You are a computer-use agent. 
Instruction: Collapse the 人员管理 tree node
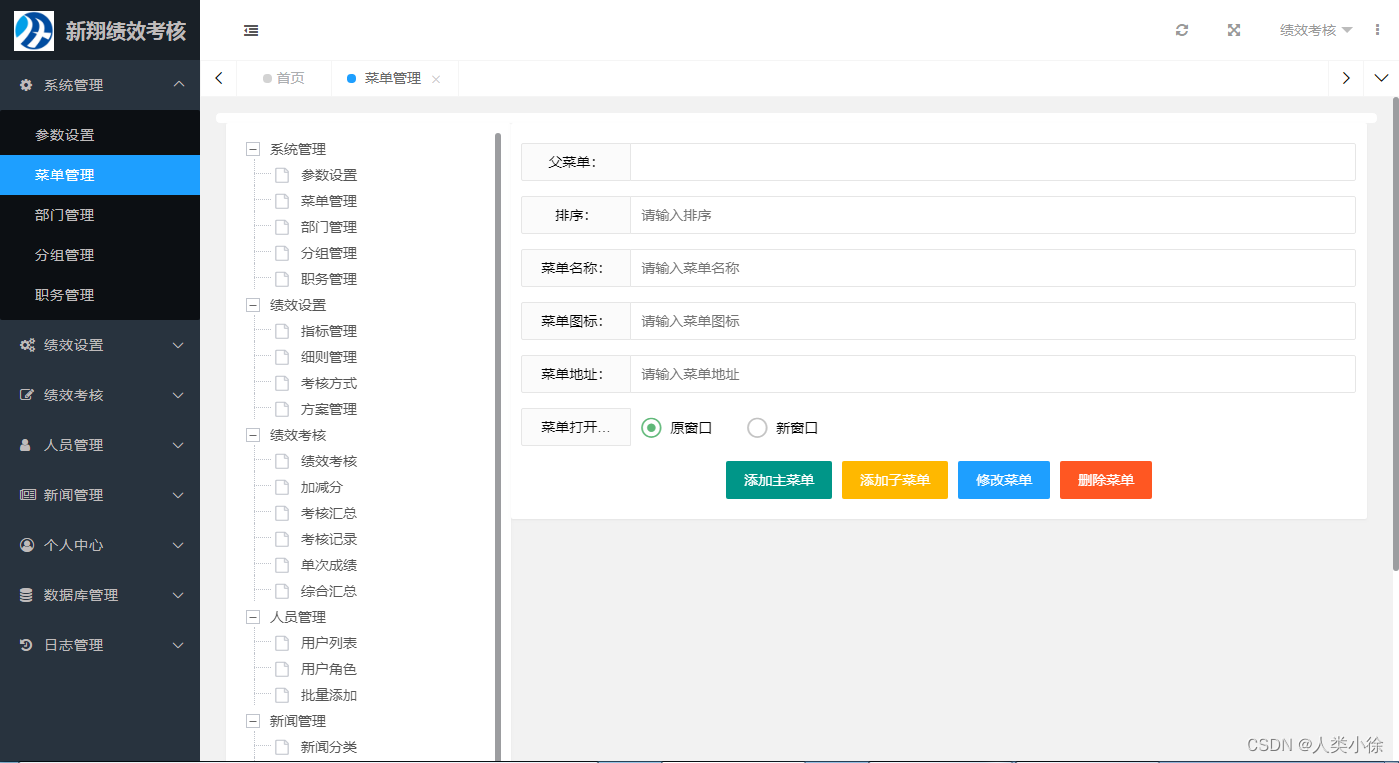click(252, 617)
